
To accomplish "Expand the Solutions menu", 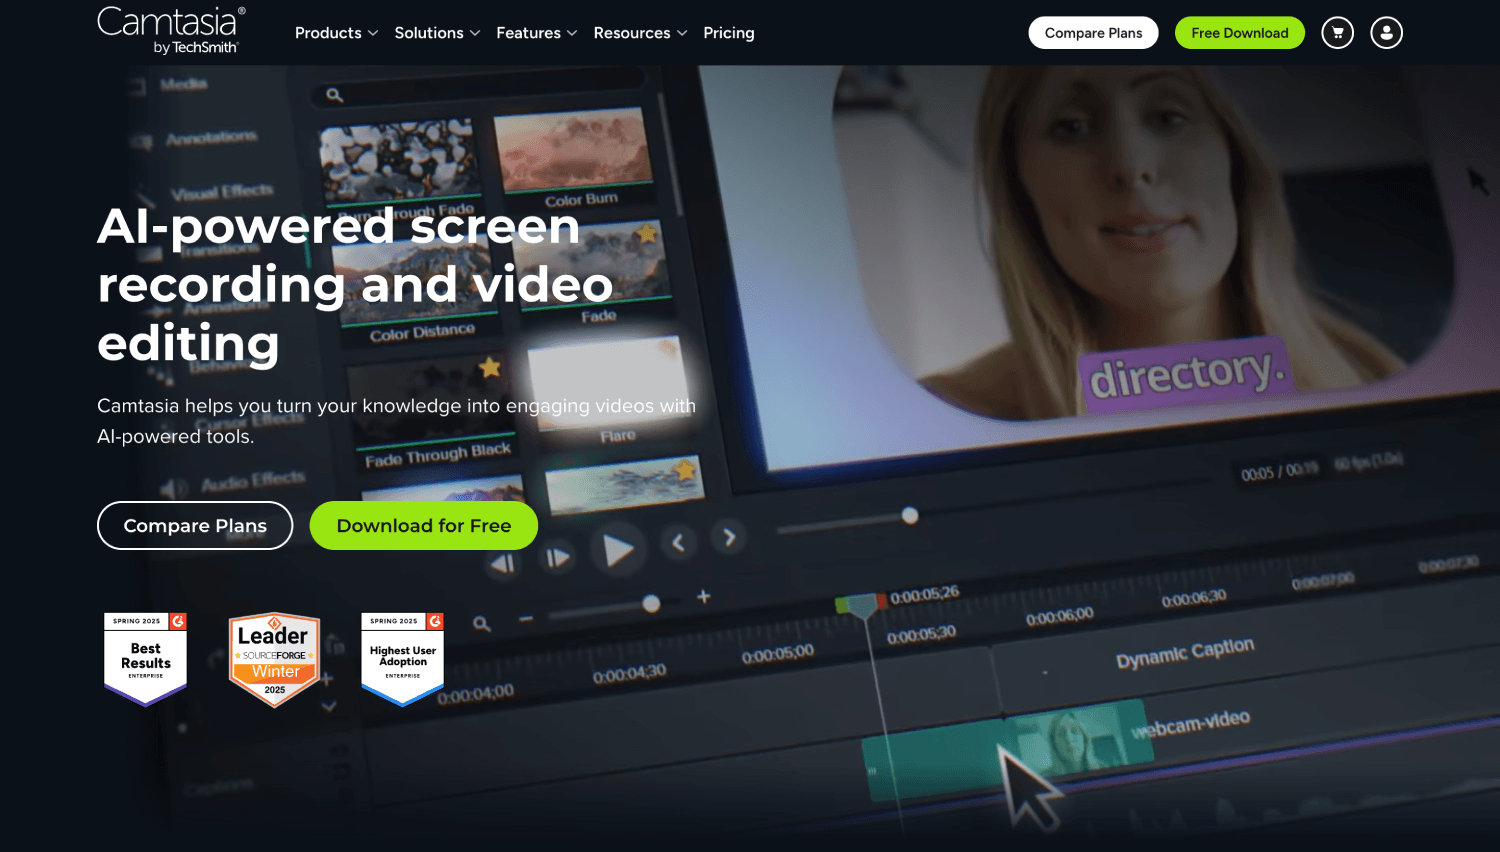I will click(437, 33).
